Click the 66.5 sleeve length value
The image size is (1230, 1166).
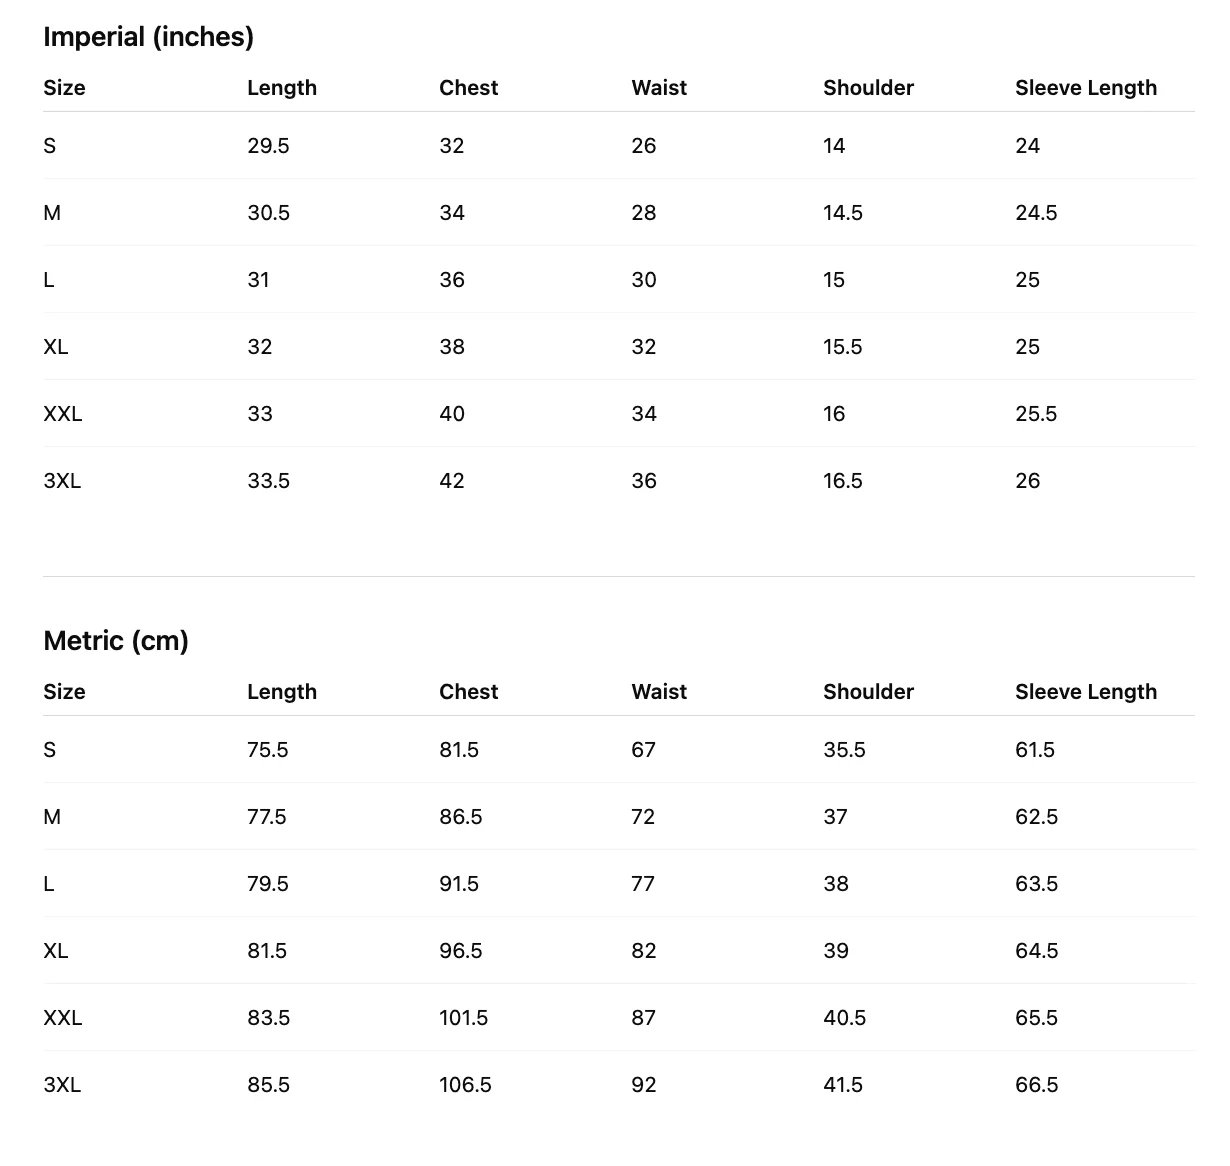(1036, 1085)
